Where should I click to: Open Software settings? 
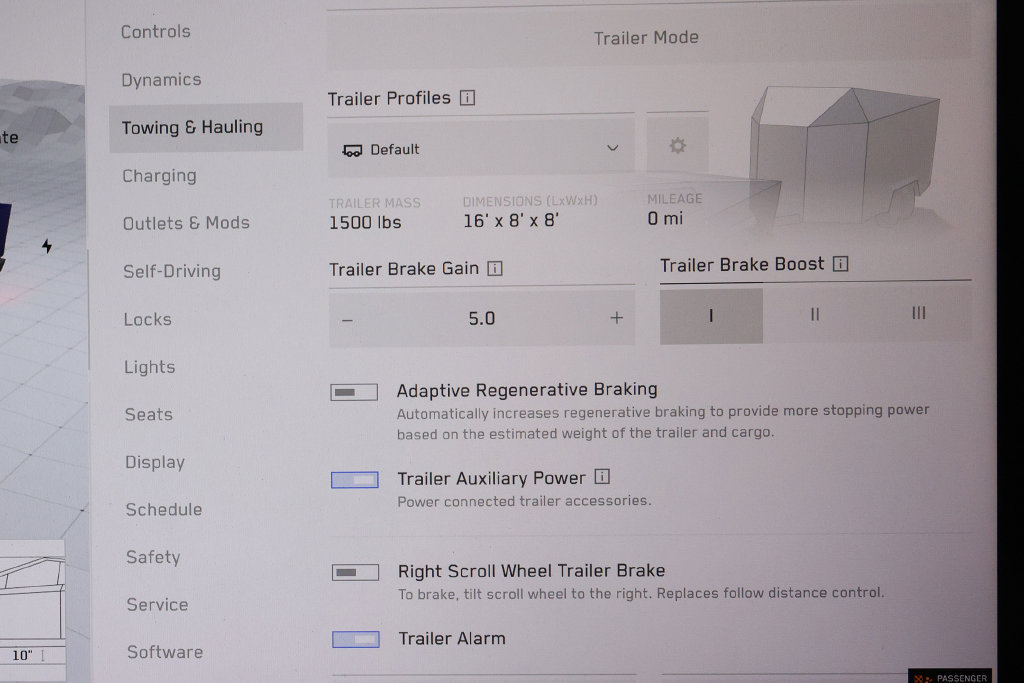[x=165, y=652]
